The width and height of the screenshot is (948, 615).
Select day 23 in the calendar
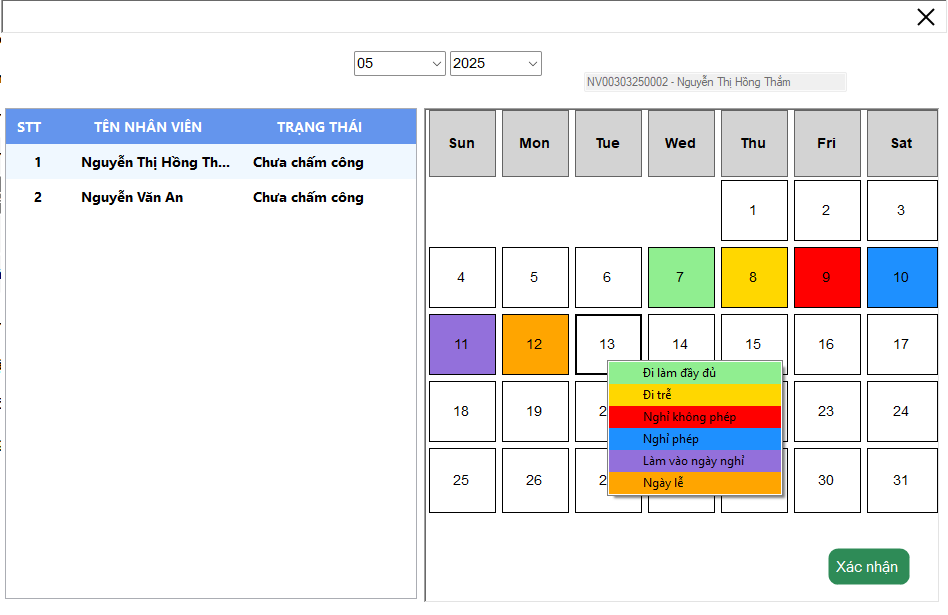click(x=827, y=412)
